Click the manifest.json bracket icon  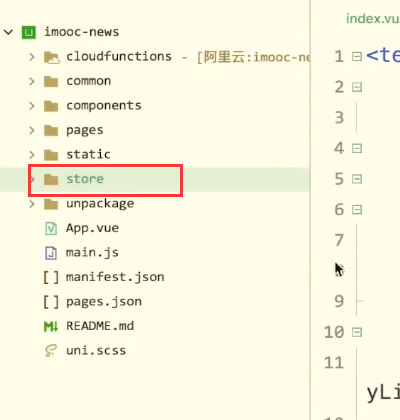tap(51, 277)
